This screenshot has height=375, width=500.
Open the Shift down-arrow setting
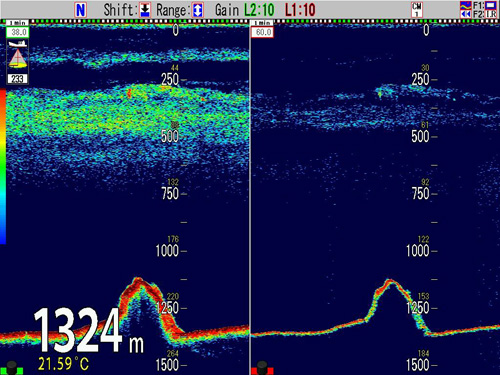[x=145, y=10]
